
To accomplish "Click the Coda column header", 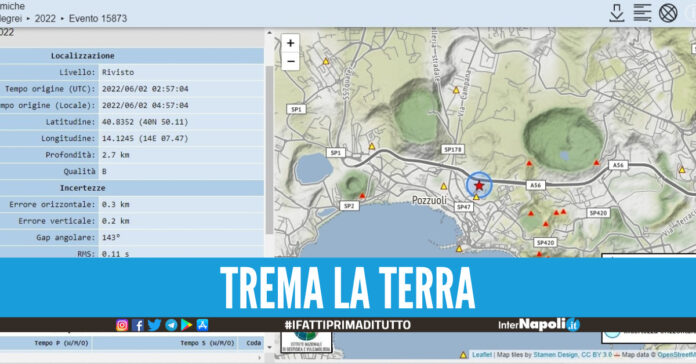I will point(253,343).
